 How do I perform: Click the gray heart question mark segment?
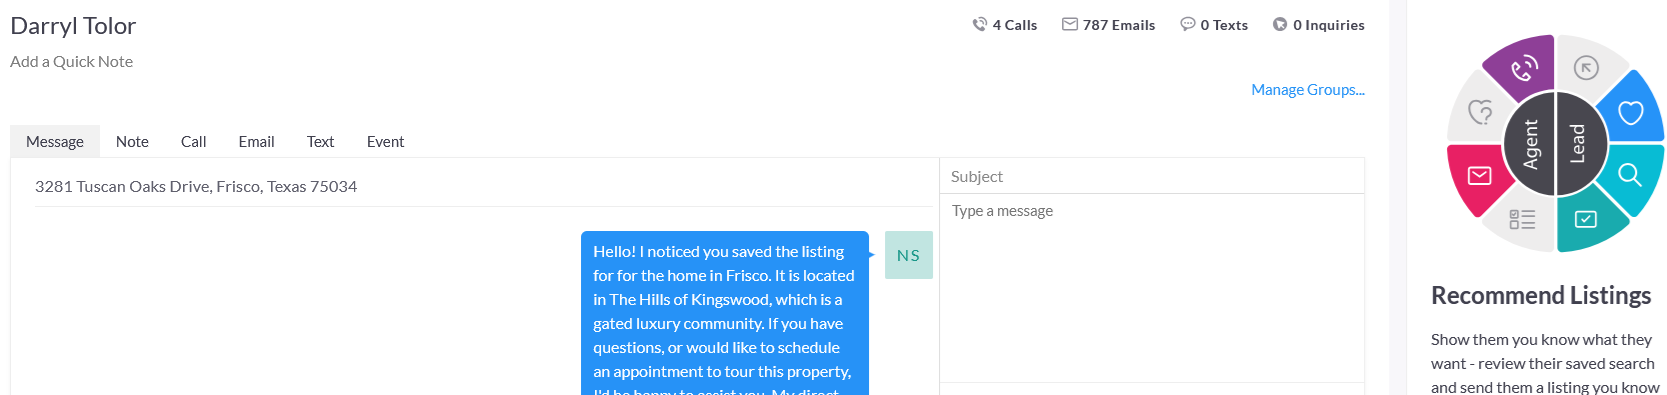[1480, 112]
